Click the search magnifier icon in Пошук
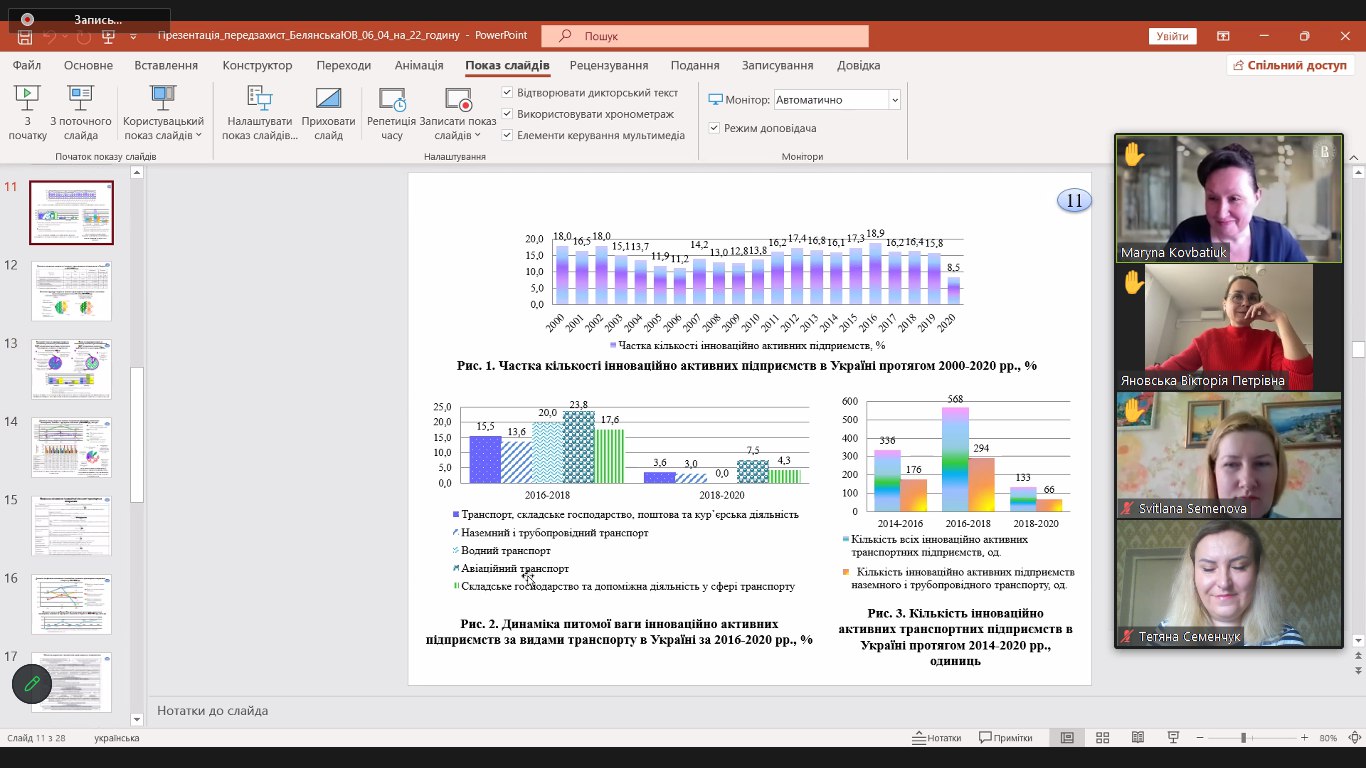This screenshot has height=768, width=1366. tap(566, 36)
